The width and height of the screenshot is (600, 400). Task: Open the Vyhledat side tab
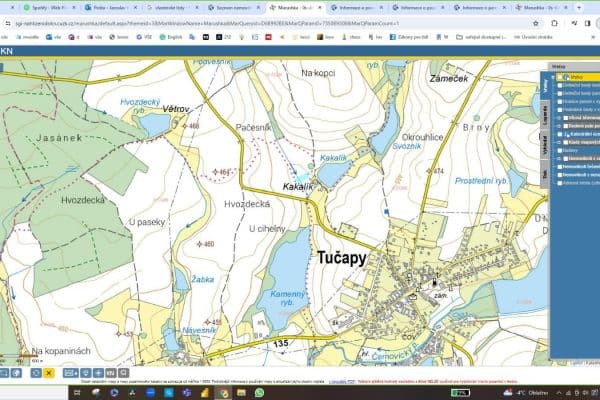pyautogui.click(x=546, y=146)
